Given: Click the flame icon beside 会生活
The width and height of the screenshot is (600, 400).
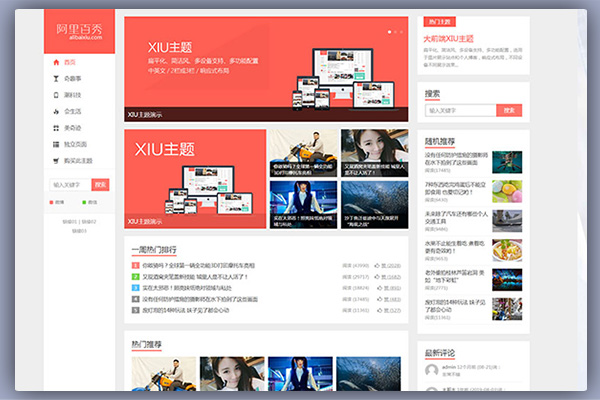Looking at the screenshot, I should tap(56, 111).
